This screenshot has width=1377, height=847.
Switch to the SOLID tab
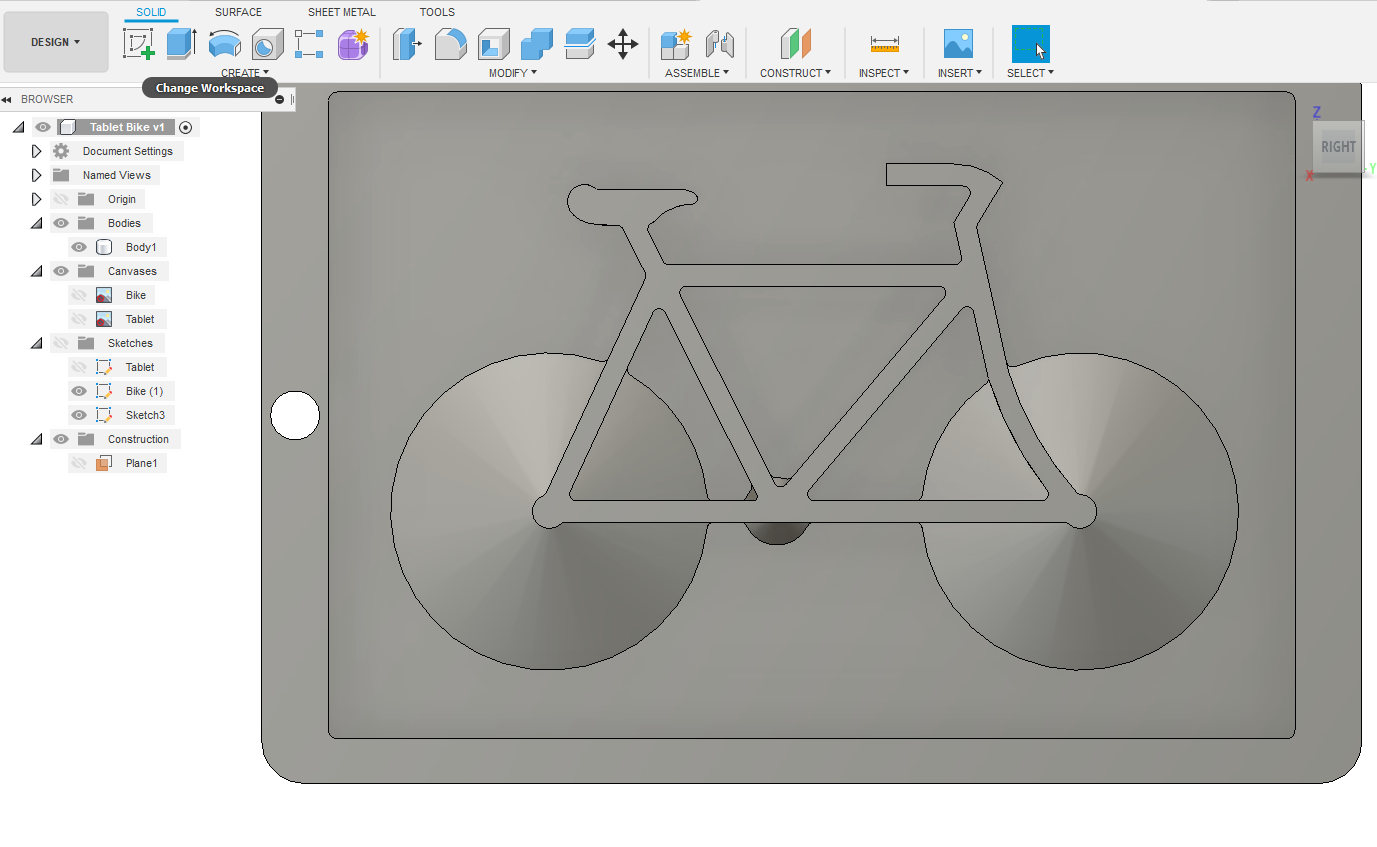(x=151, y=12)
